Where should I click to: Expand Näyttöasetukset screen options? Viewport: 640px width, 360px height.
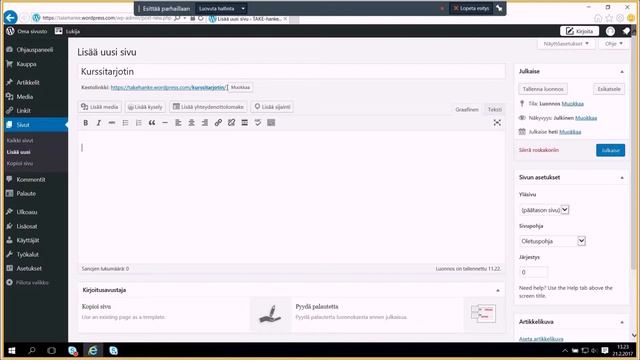tap(566, 44)
